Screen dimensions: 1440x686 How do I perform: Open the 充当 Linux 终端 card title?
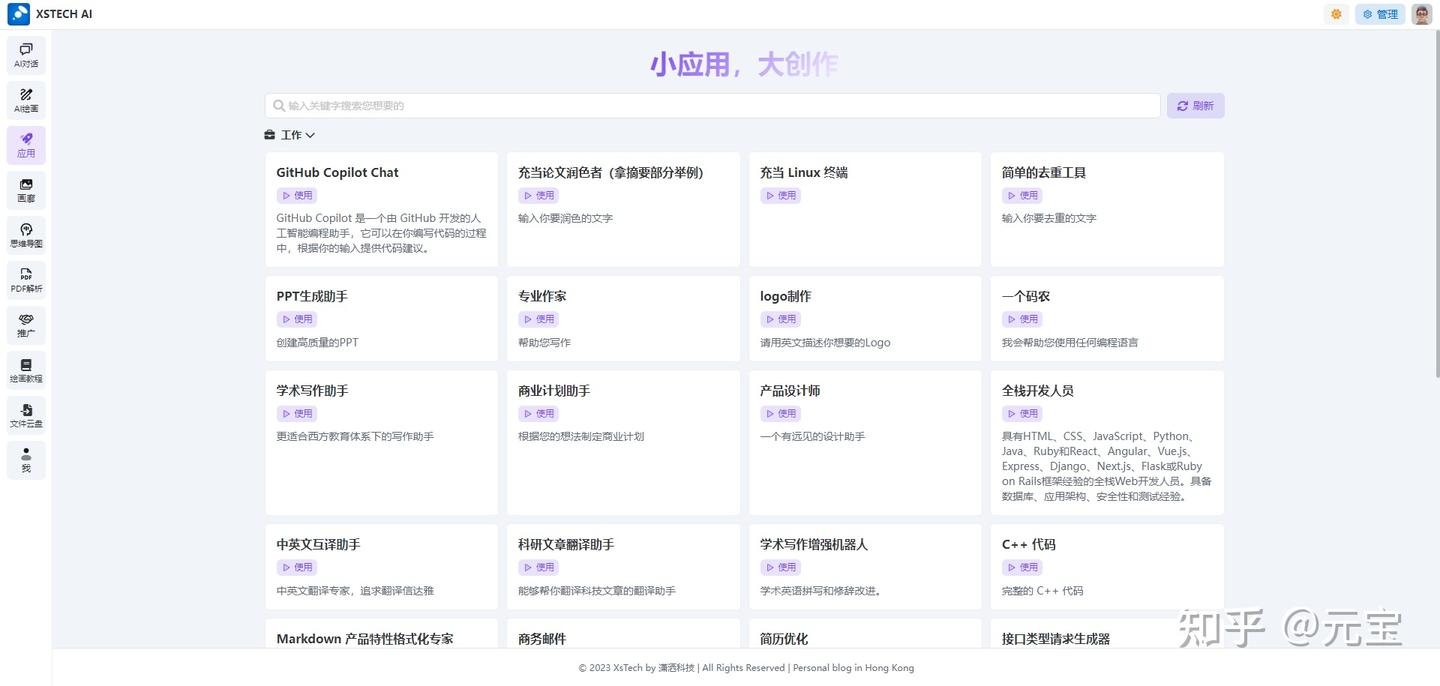804,172
